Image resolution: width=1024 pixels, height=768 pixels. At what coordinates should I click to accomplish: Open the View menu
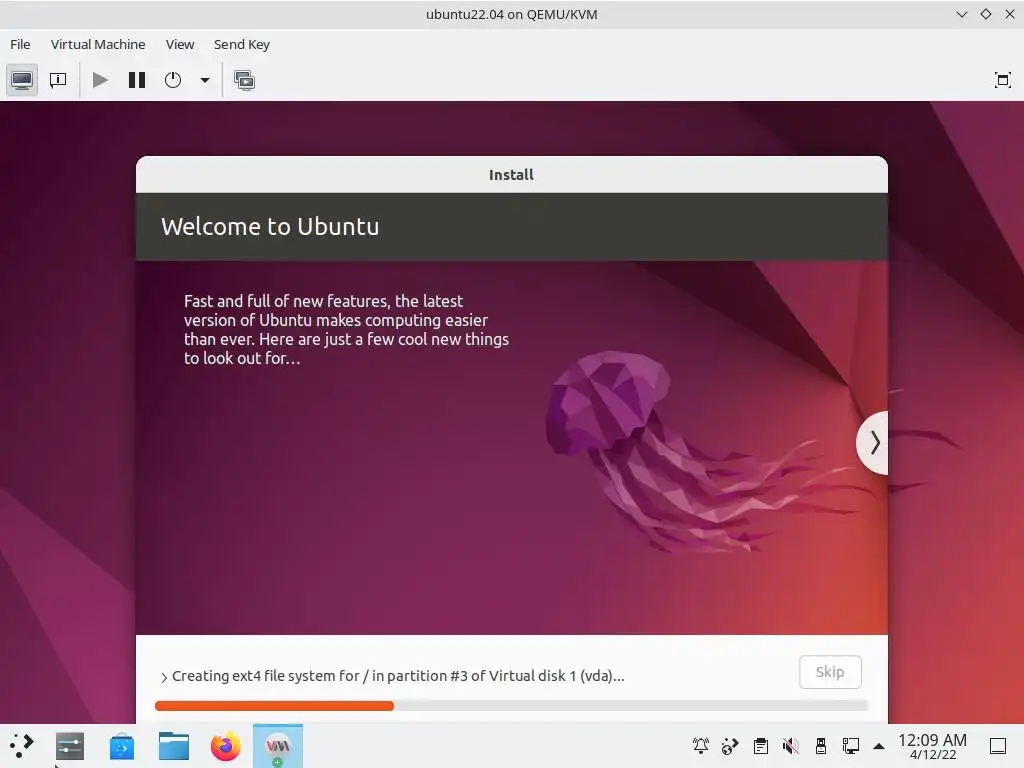[180, 44]
